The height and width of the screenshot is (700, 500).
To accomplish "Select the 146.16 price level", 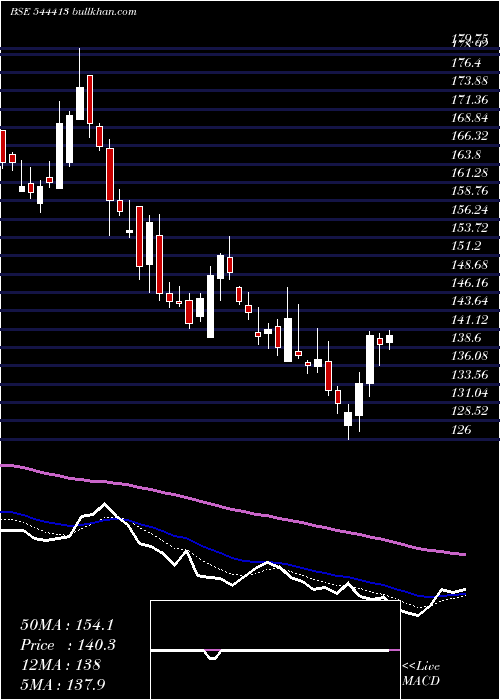I will [470, 283].
